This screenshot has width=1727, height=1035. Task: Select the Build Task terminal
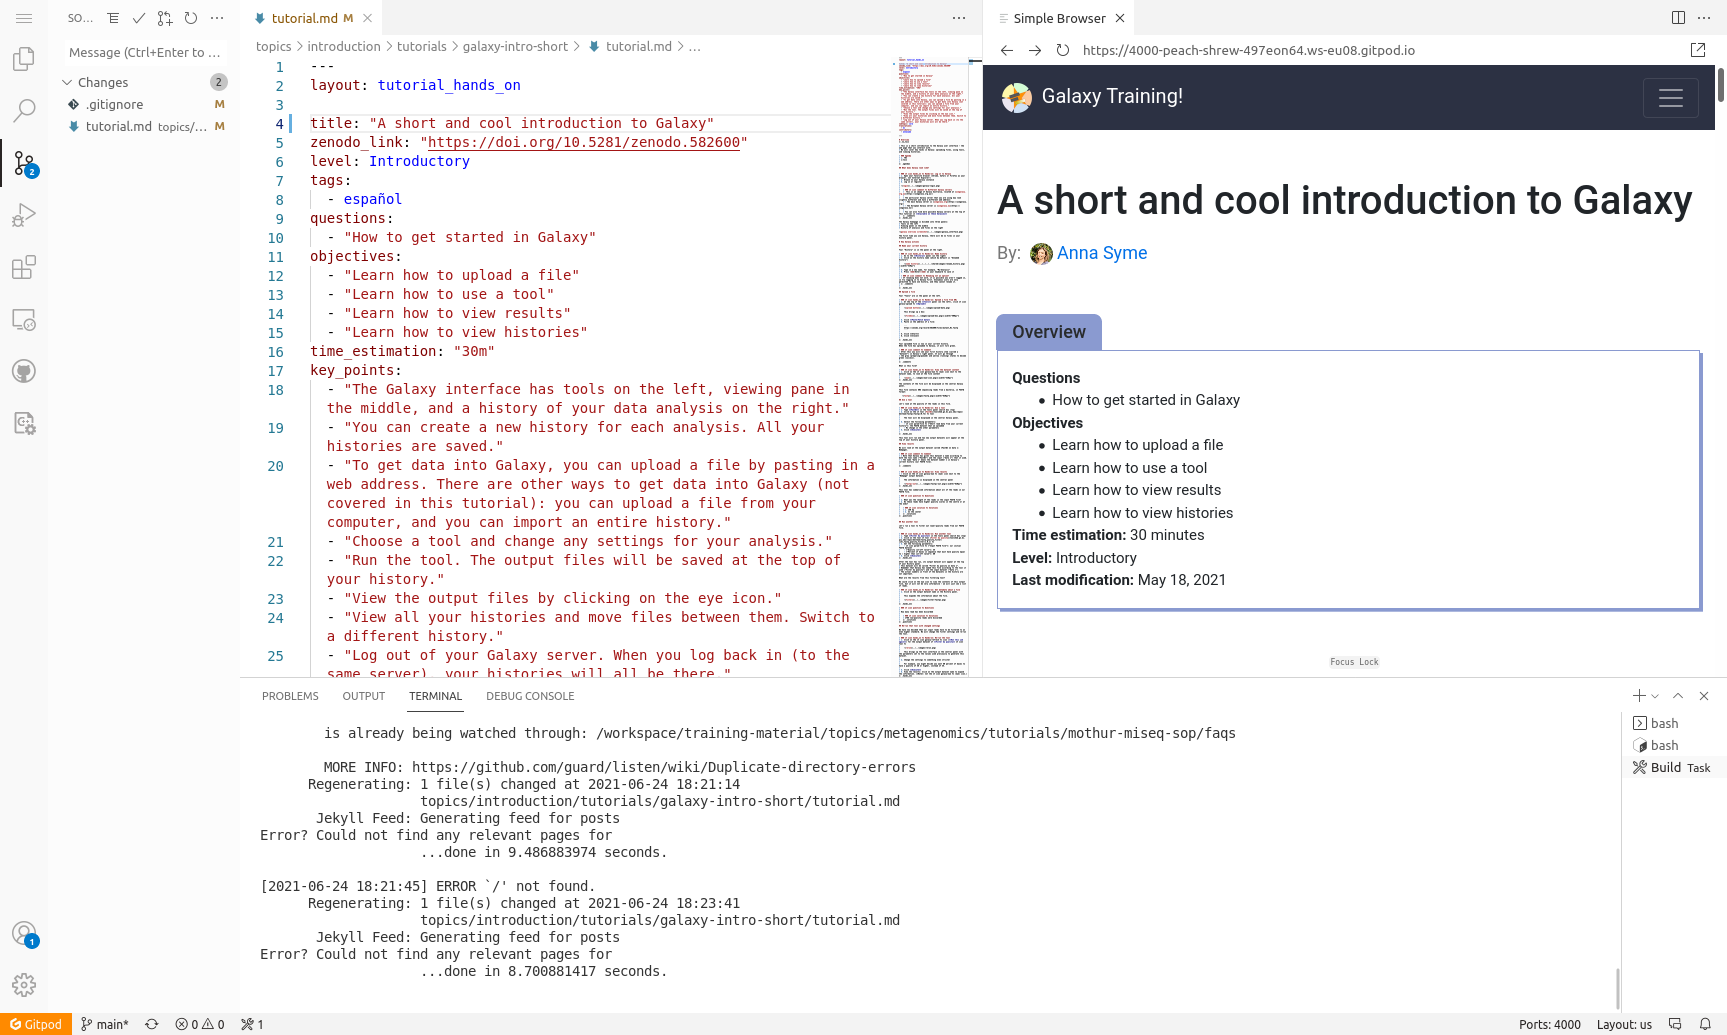pos(1672,767)
